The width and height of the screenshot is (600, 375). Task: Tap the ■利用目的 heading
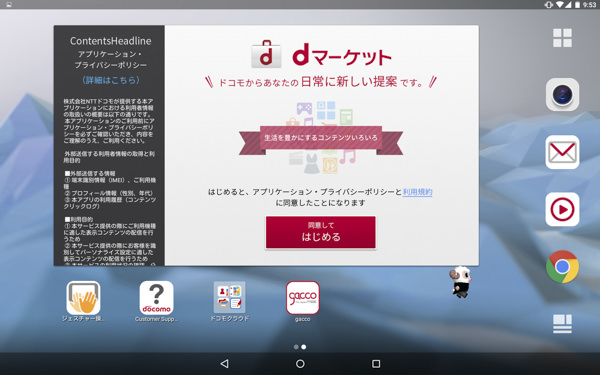79,219
